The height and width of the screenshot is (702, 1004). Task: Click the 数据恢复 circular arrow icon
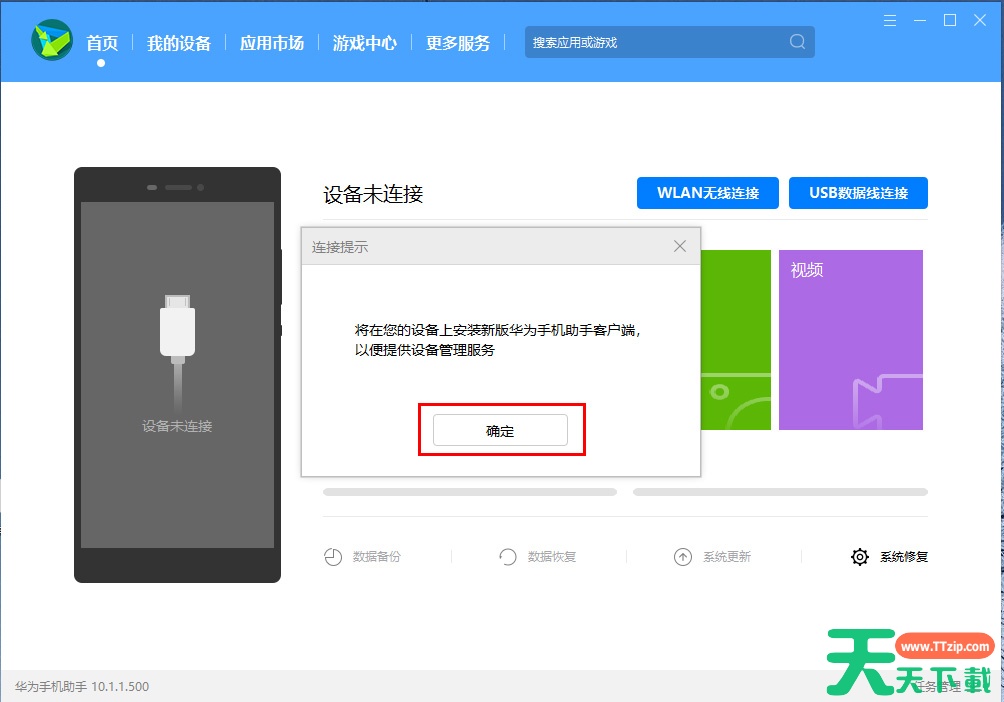click(508, 557)
